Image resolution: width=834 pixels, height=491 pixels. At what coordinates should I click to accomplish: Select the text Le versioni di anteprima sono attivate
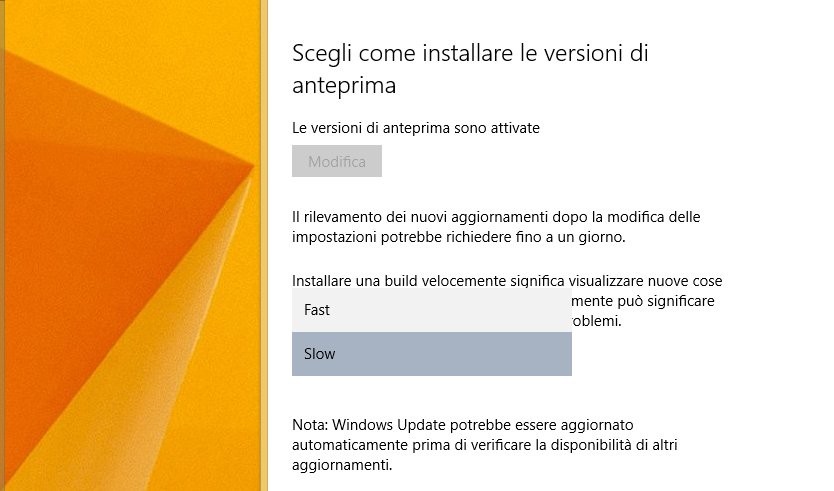[x=416, y=128]
